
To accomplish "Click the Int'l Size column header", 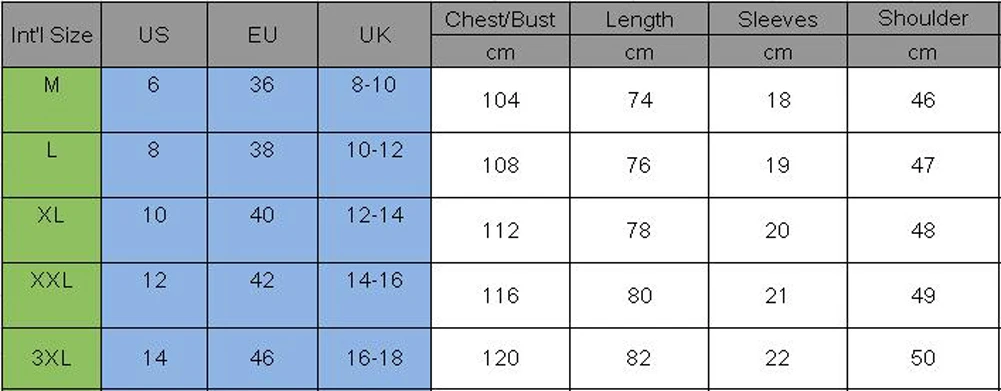I will (x=51, y=34).
